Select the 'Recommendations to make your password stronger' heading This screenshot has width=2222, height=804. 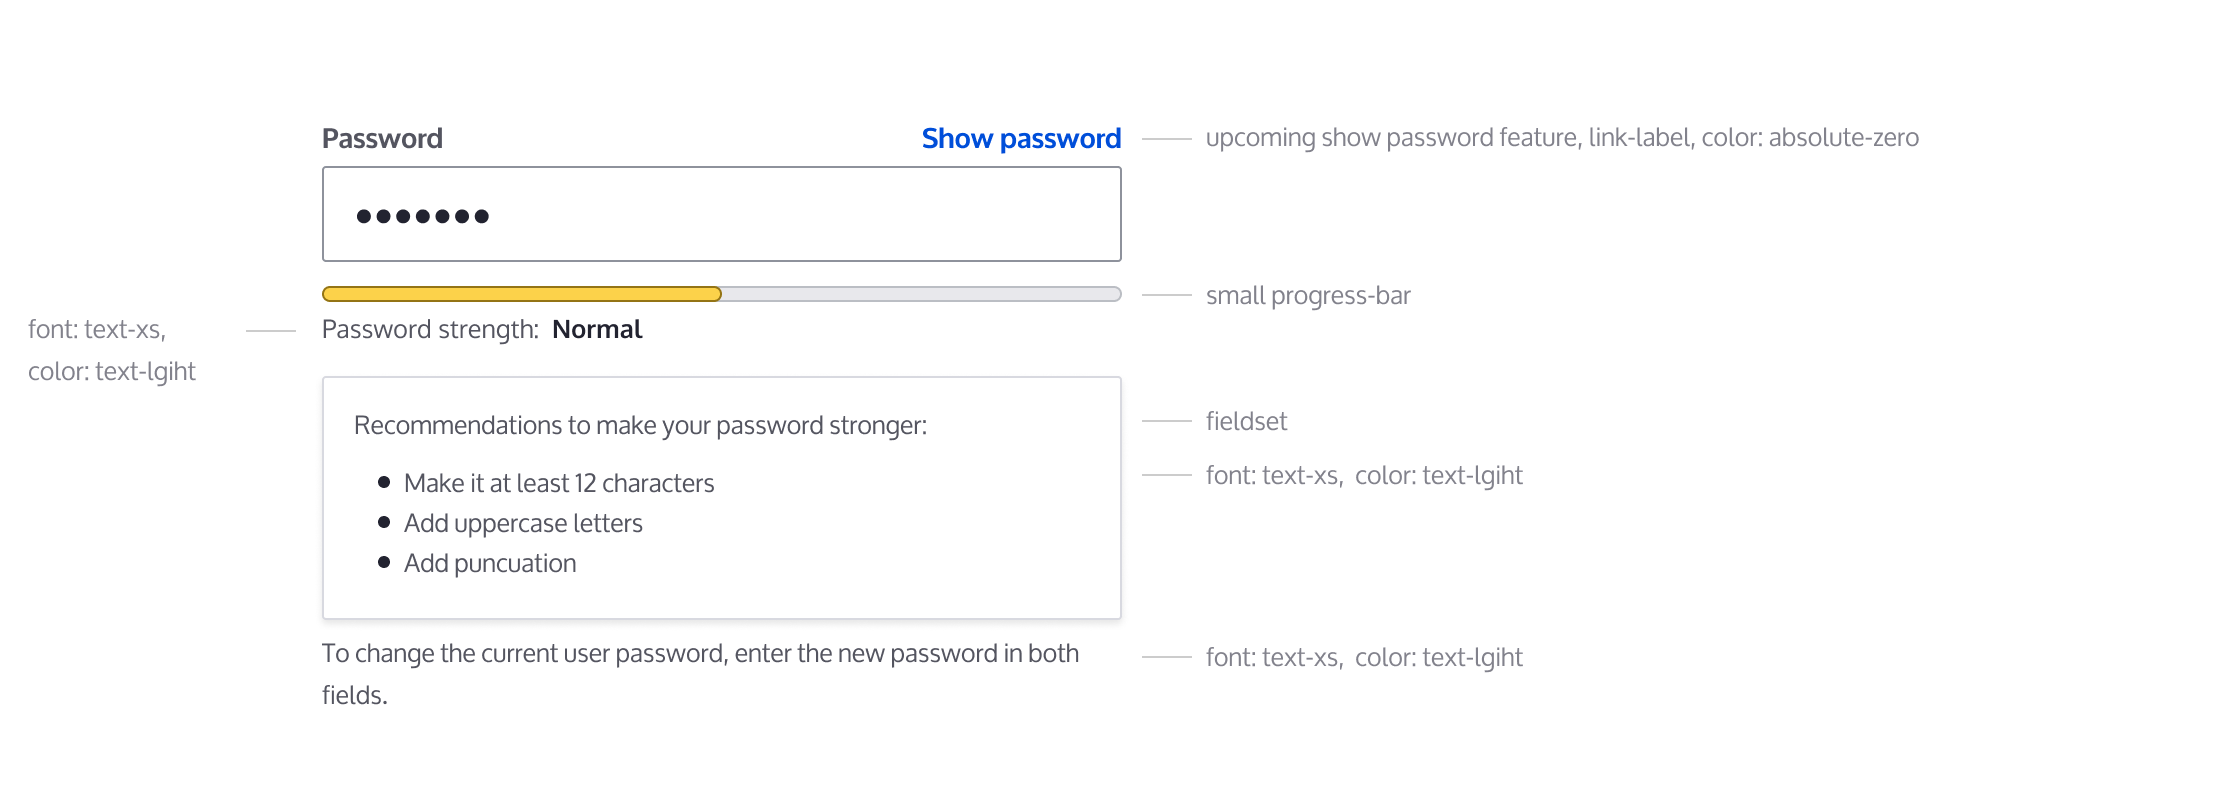(640, 423)
